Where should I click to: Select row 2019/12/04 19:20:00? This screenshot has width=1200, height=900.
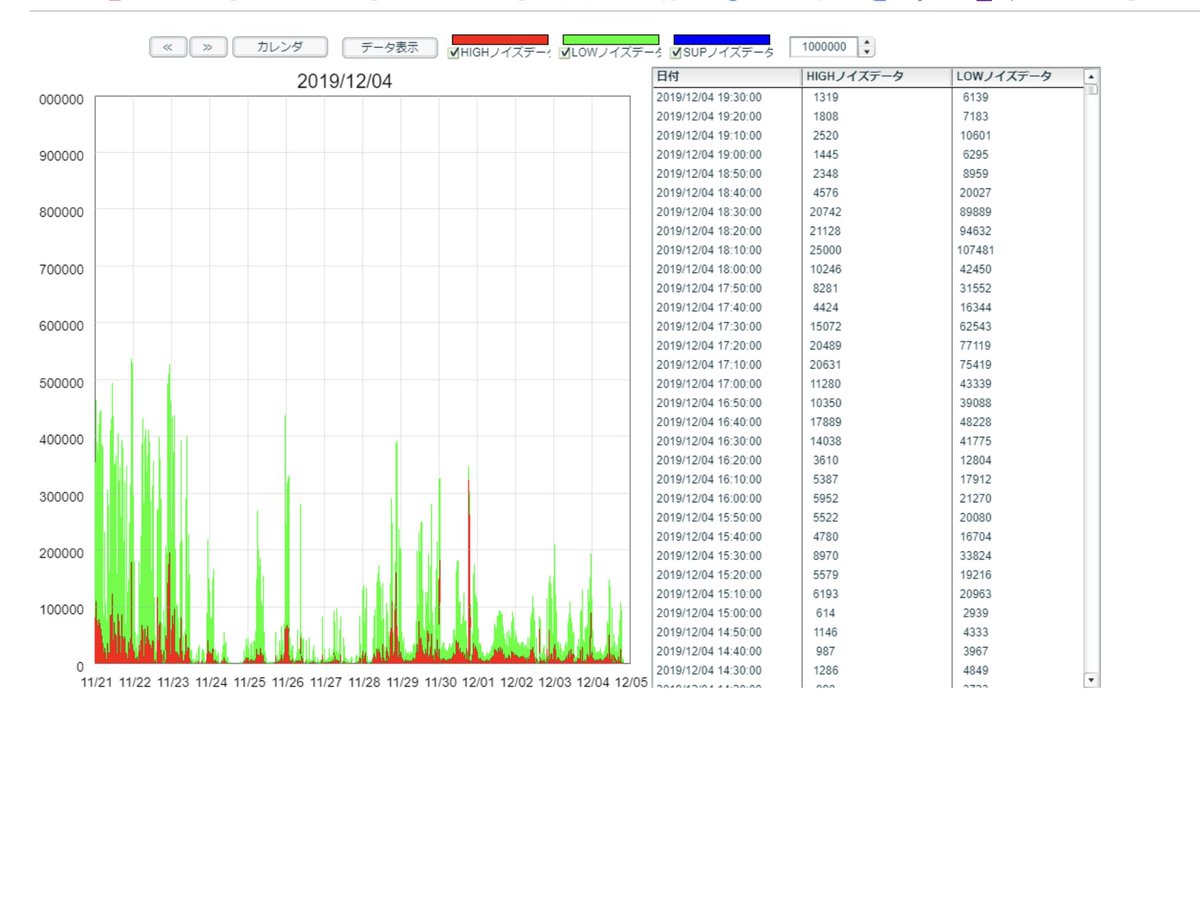coord(868,116)
